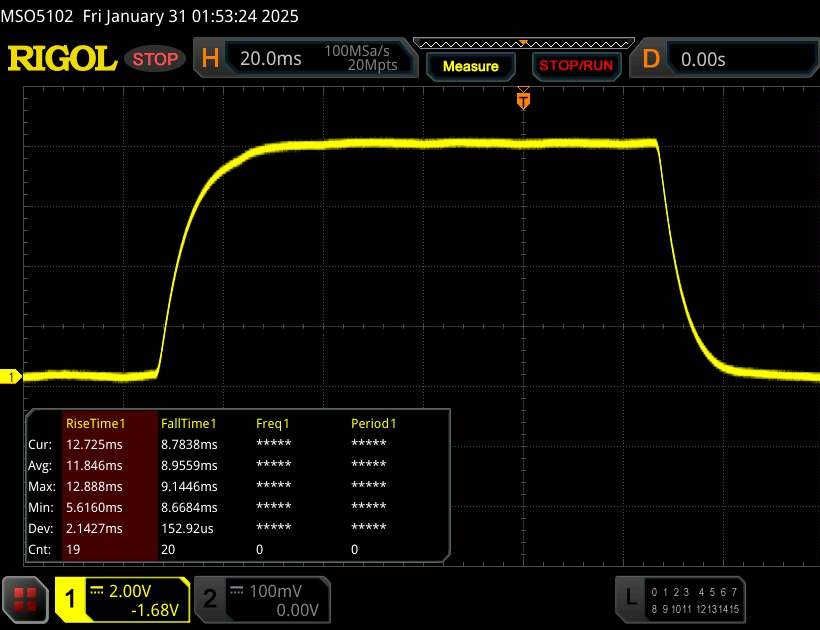820x630 pixels.
Task: Open the red grid function navigation icon
Action: pyautogui.click(x=25, y=600)
